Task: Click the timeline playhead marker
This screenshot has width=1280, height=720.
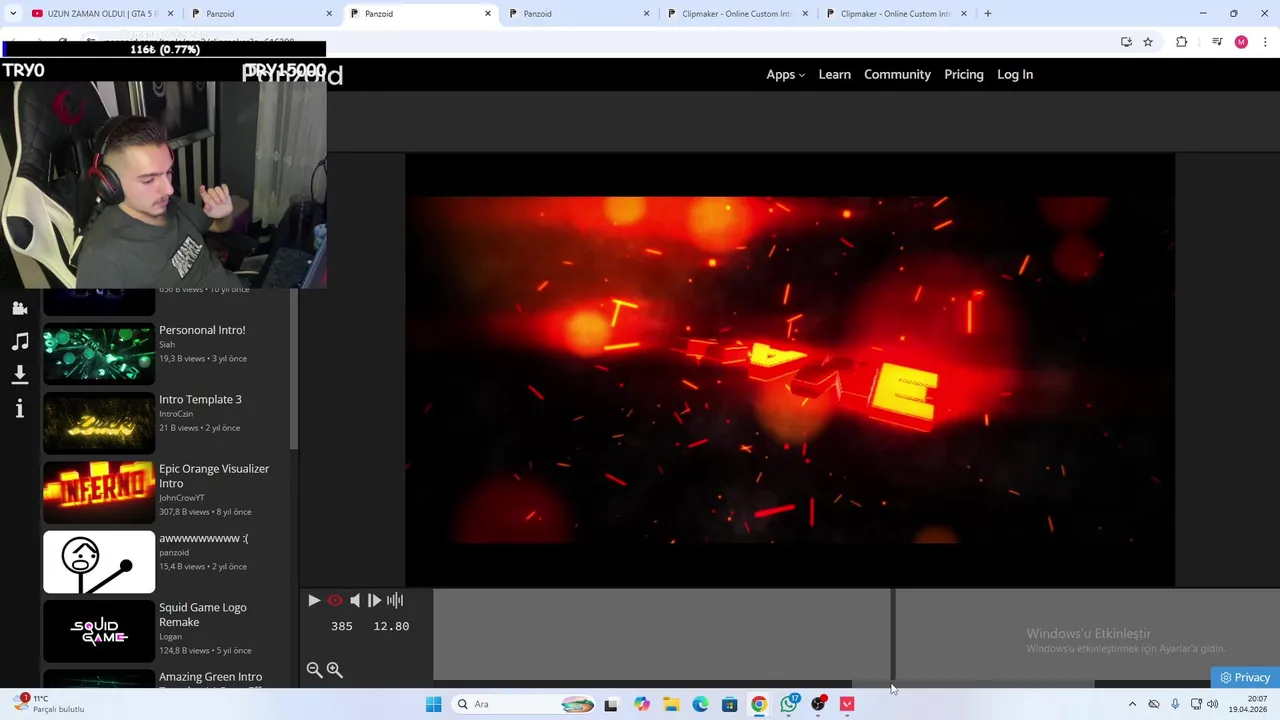Action: tap(892, 635)
